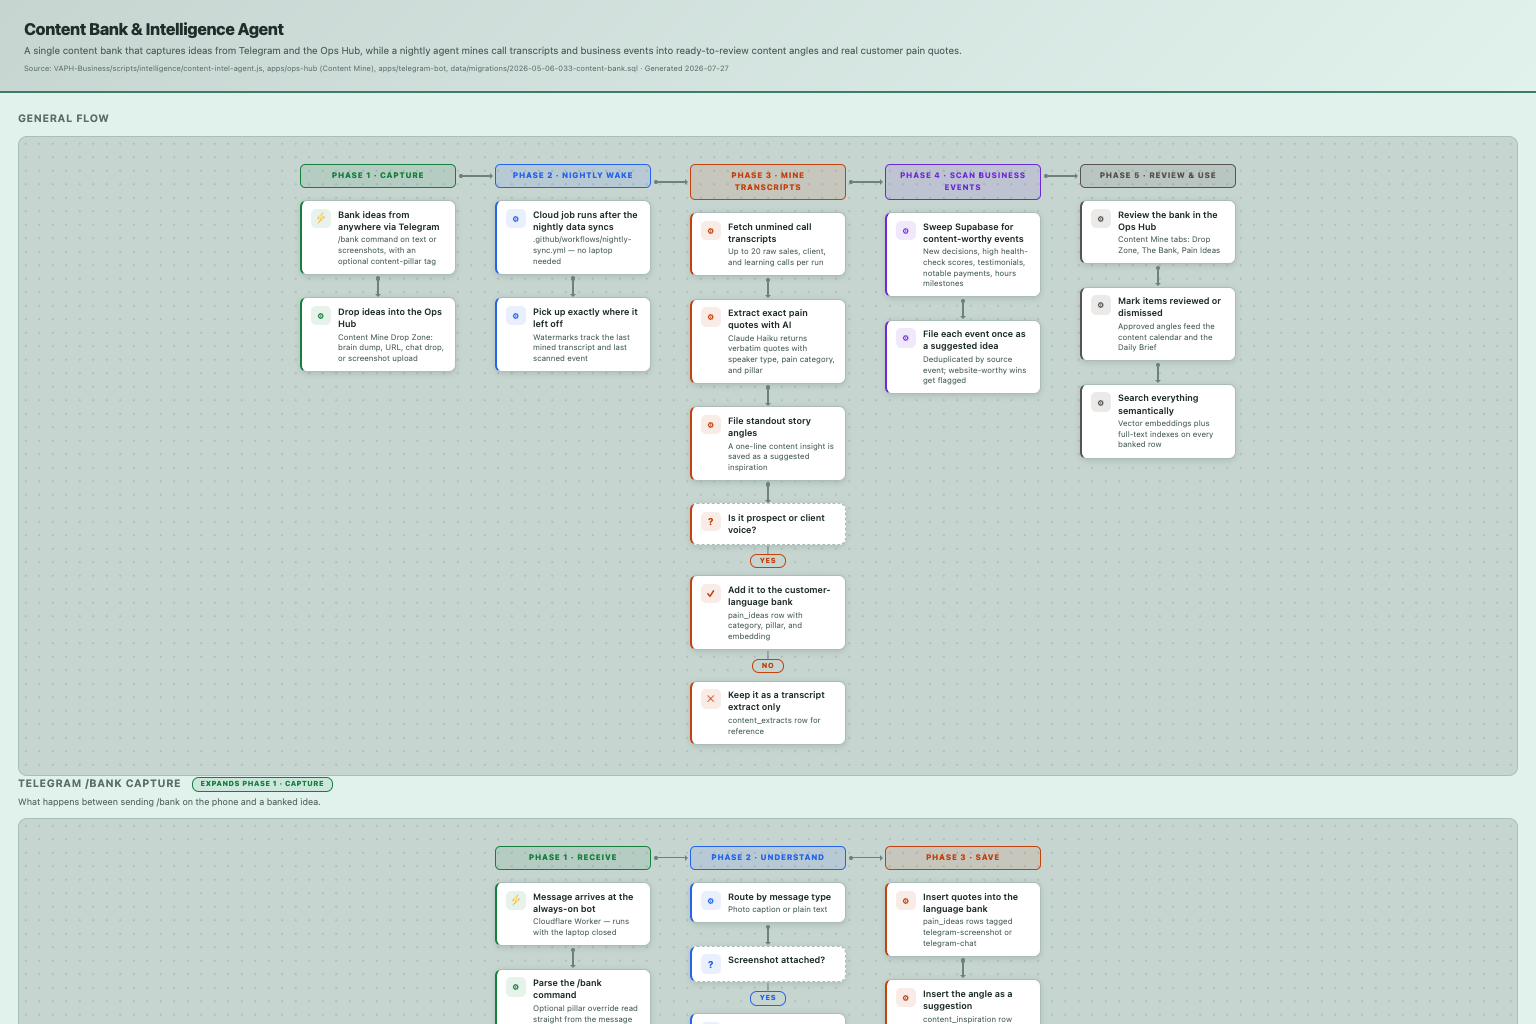Select the Phase 3 Save header
1536x1024 pixels.
tap(963, 858)
